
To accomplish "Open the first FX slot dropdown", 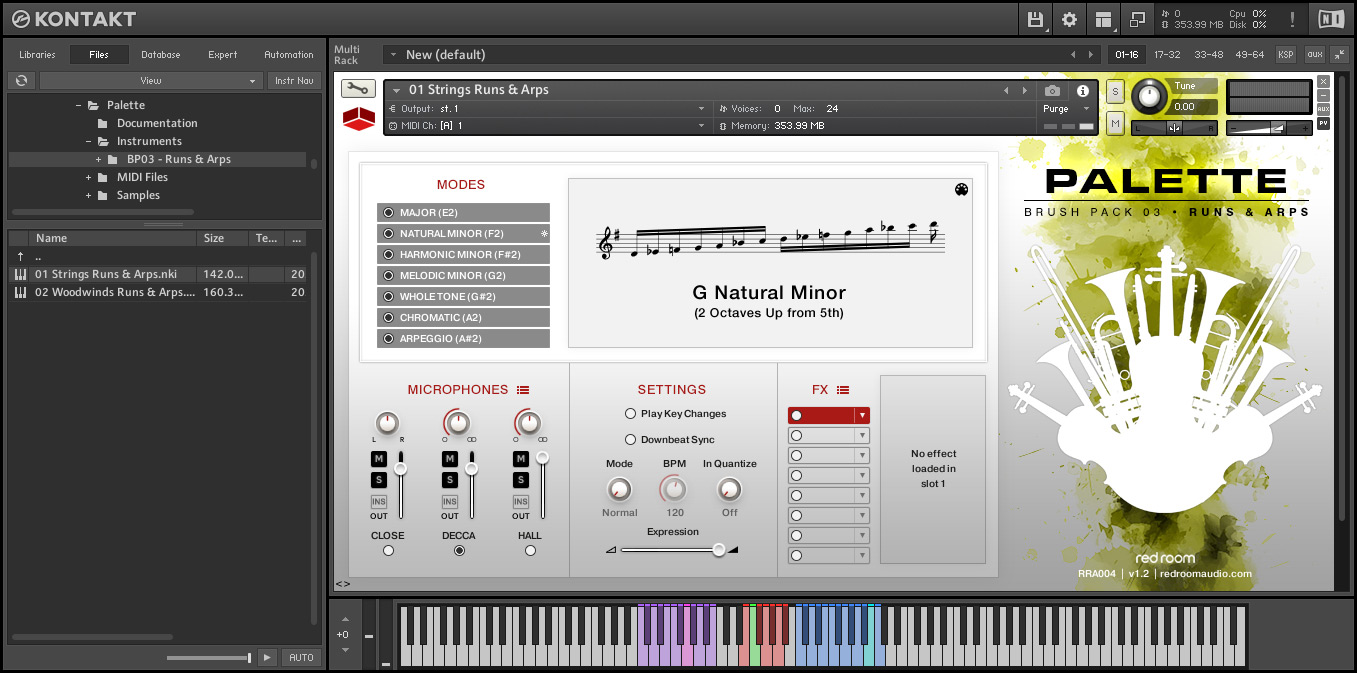I will pyautogui.click(x=861, y=415).
